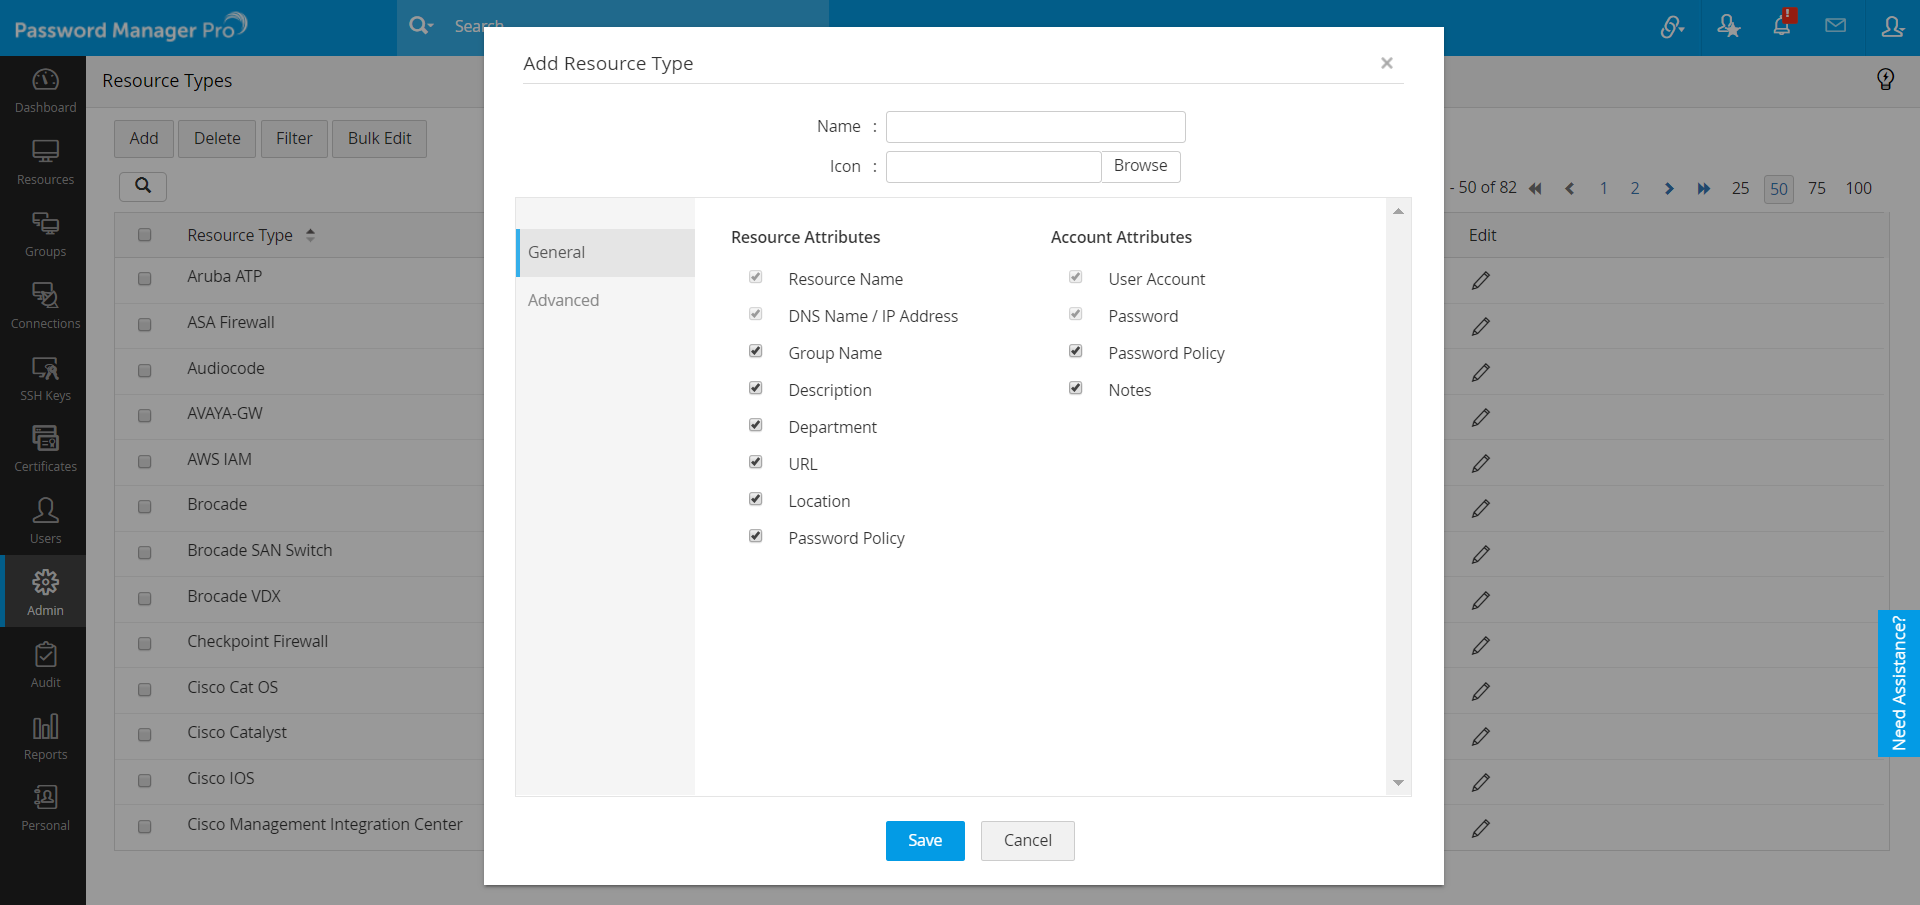The height and width of the screenshot is (905, 1920).
Task: Click the Name input field
Action: (x=1035, y=127)
